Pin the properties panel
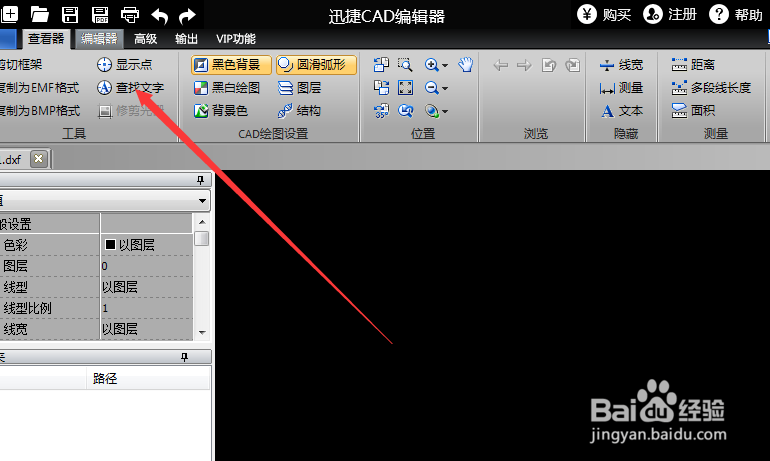The width and height of the screenshot is (770, 461). 200,180
